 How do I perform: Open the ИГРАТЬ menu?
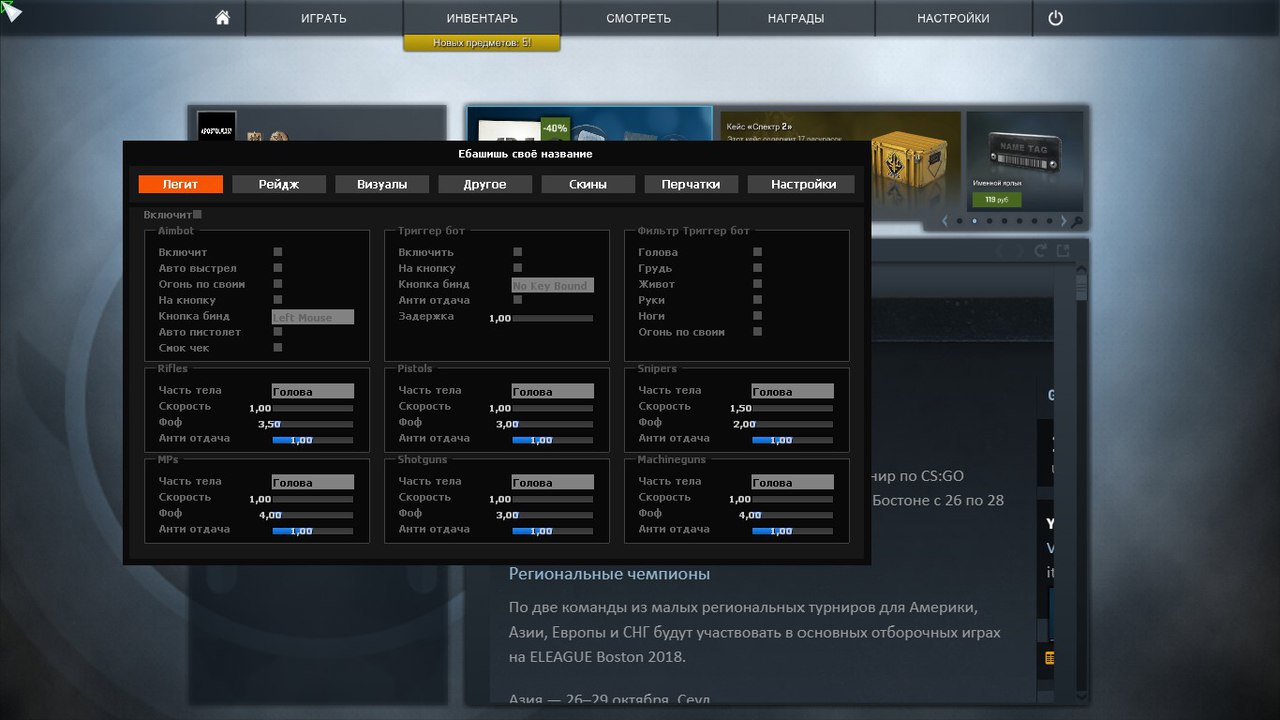(324, 18)
